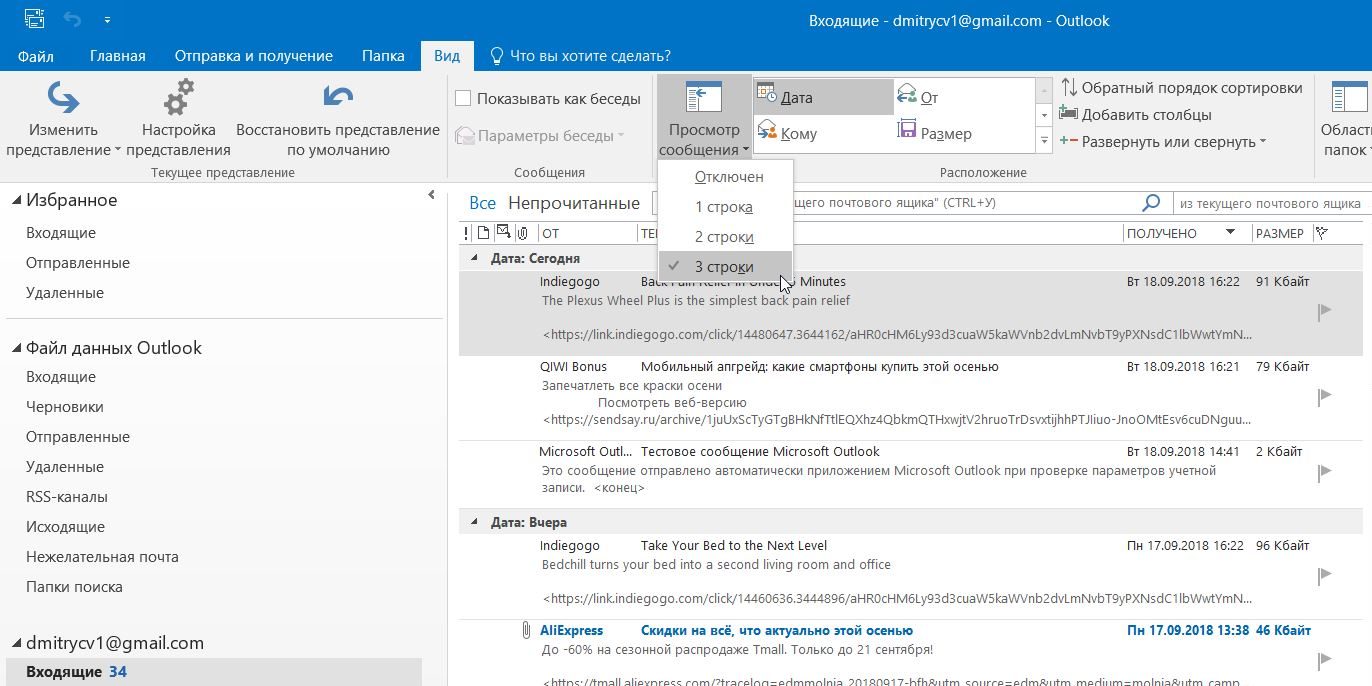Select 2 строки preview option

[x=725, y=237]
